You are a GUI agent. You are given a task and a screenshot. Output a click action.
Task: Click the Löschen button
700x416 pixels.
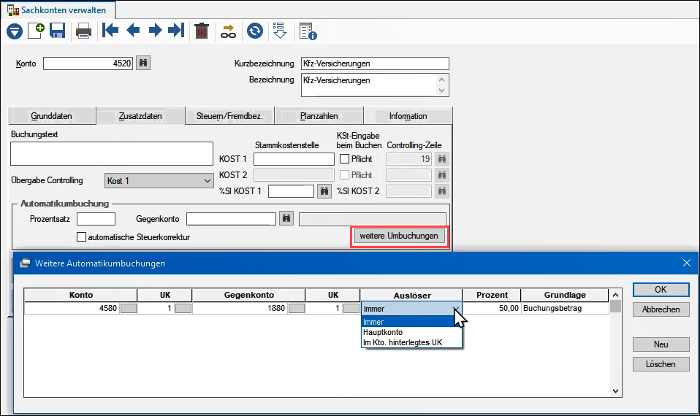pyautogui.click(x=661, y=364)
